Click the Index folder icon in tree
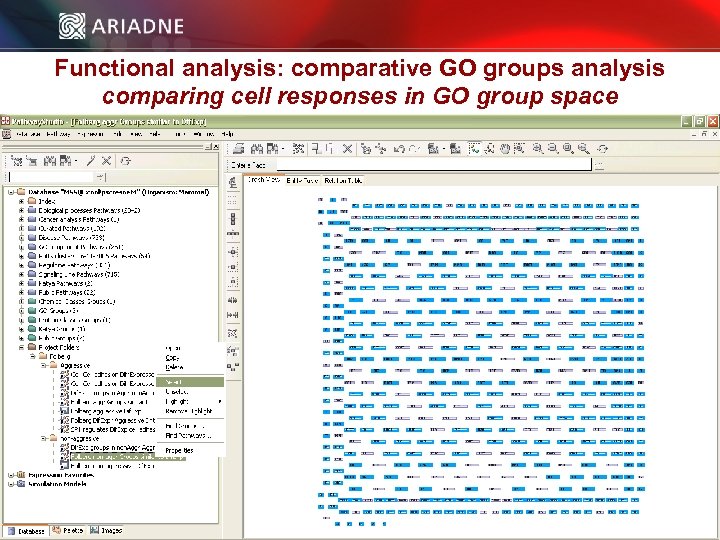Viewport: 720px width, 540px height. 32,201
